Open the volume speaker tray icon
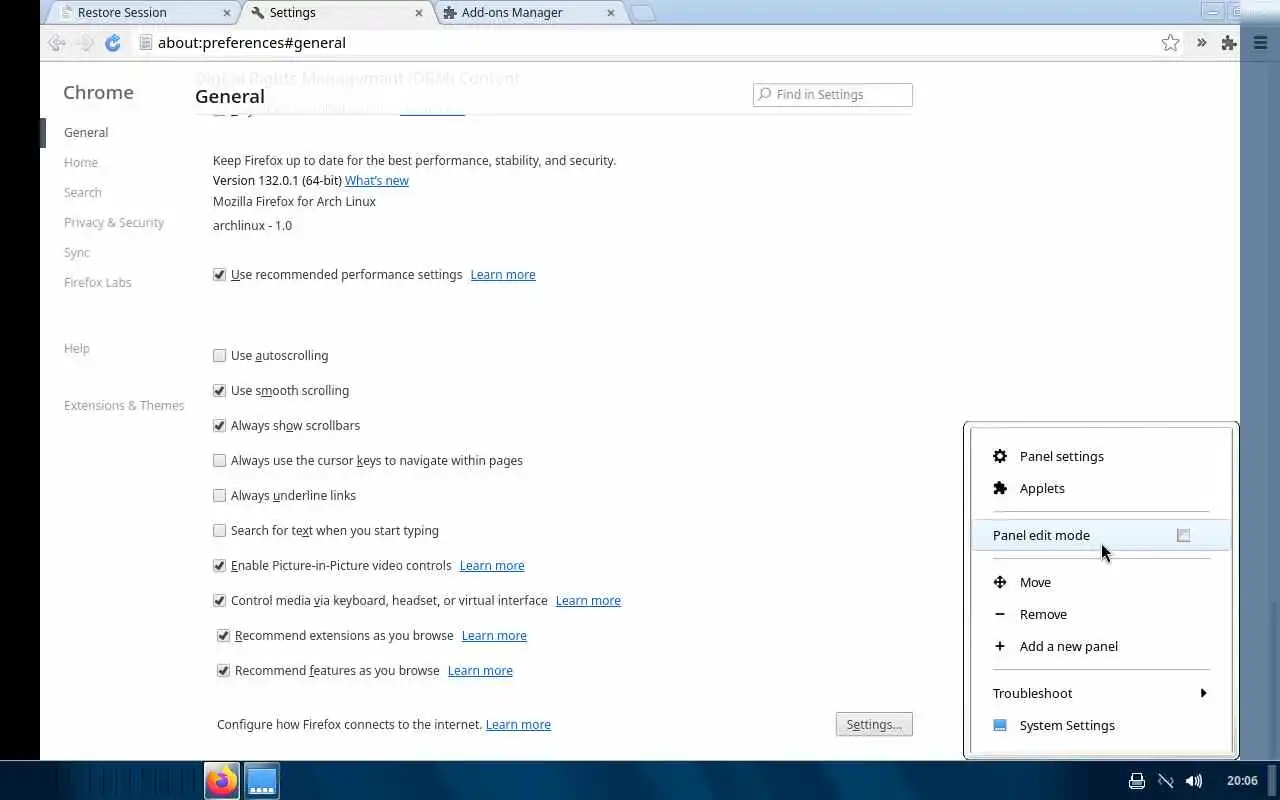The height and width of the screenshot is (800, 1280). click(x=1193, y=781)
